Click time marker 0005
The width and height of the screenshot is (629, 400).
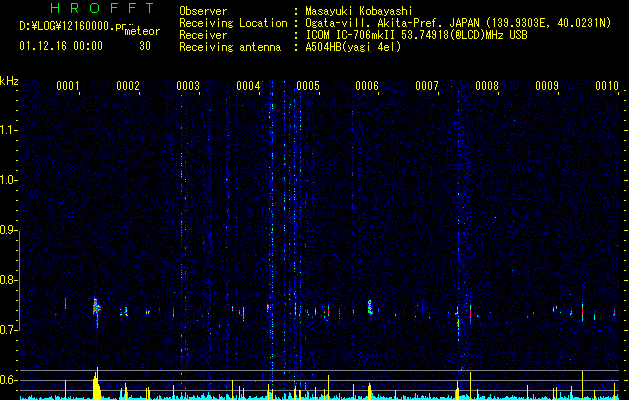(x=308, y=85)
